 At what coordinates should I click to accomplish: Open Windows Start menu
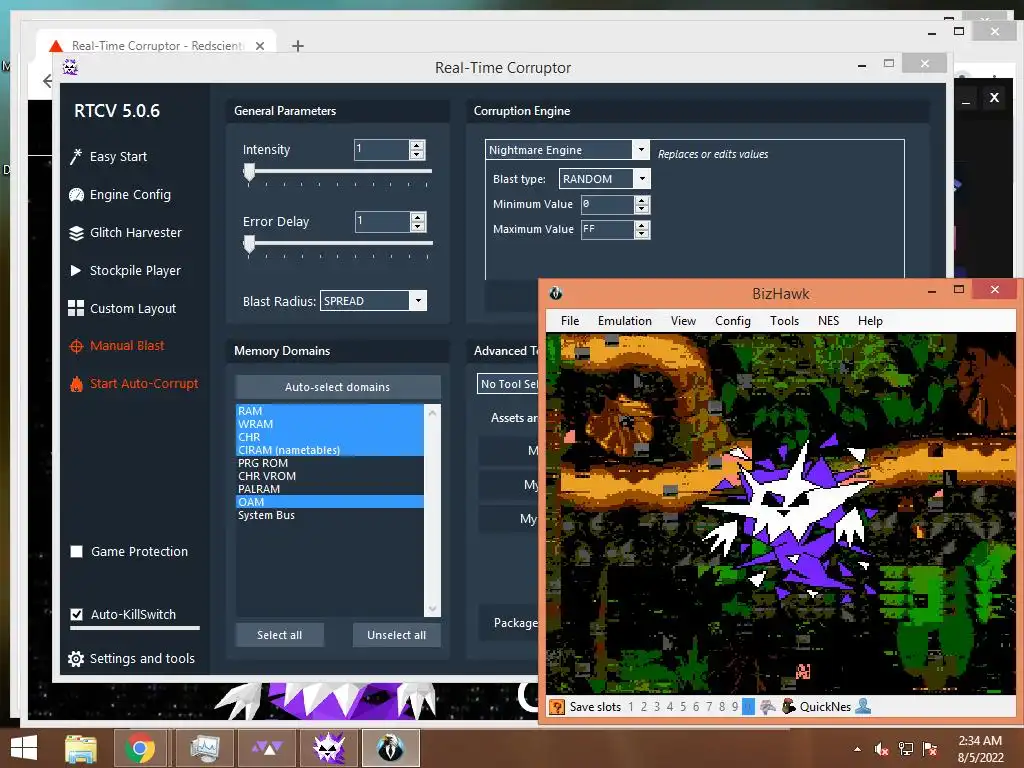(24, 748)
